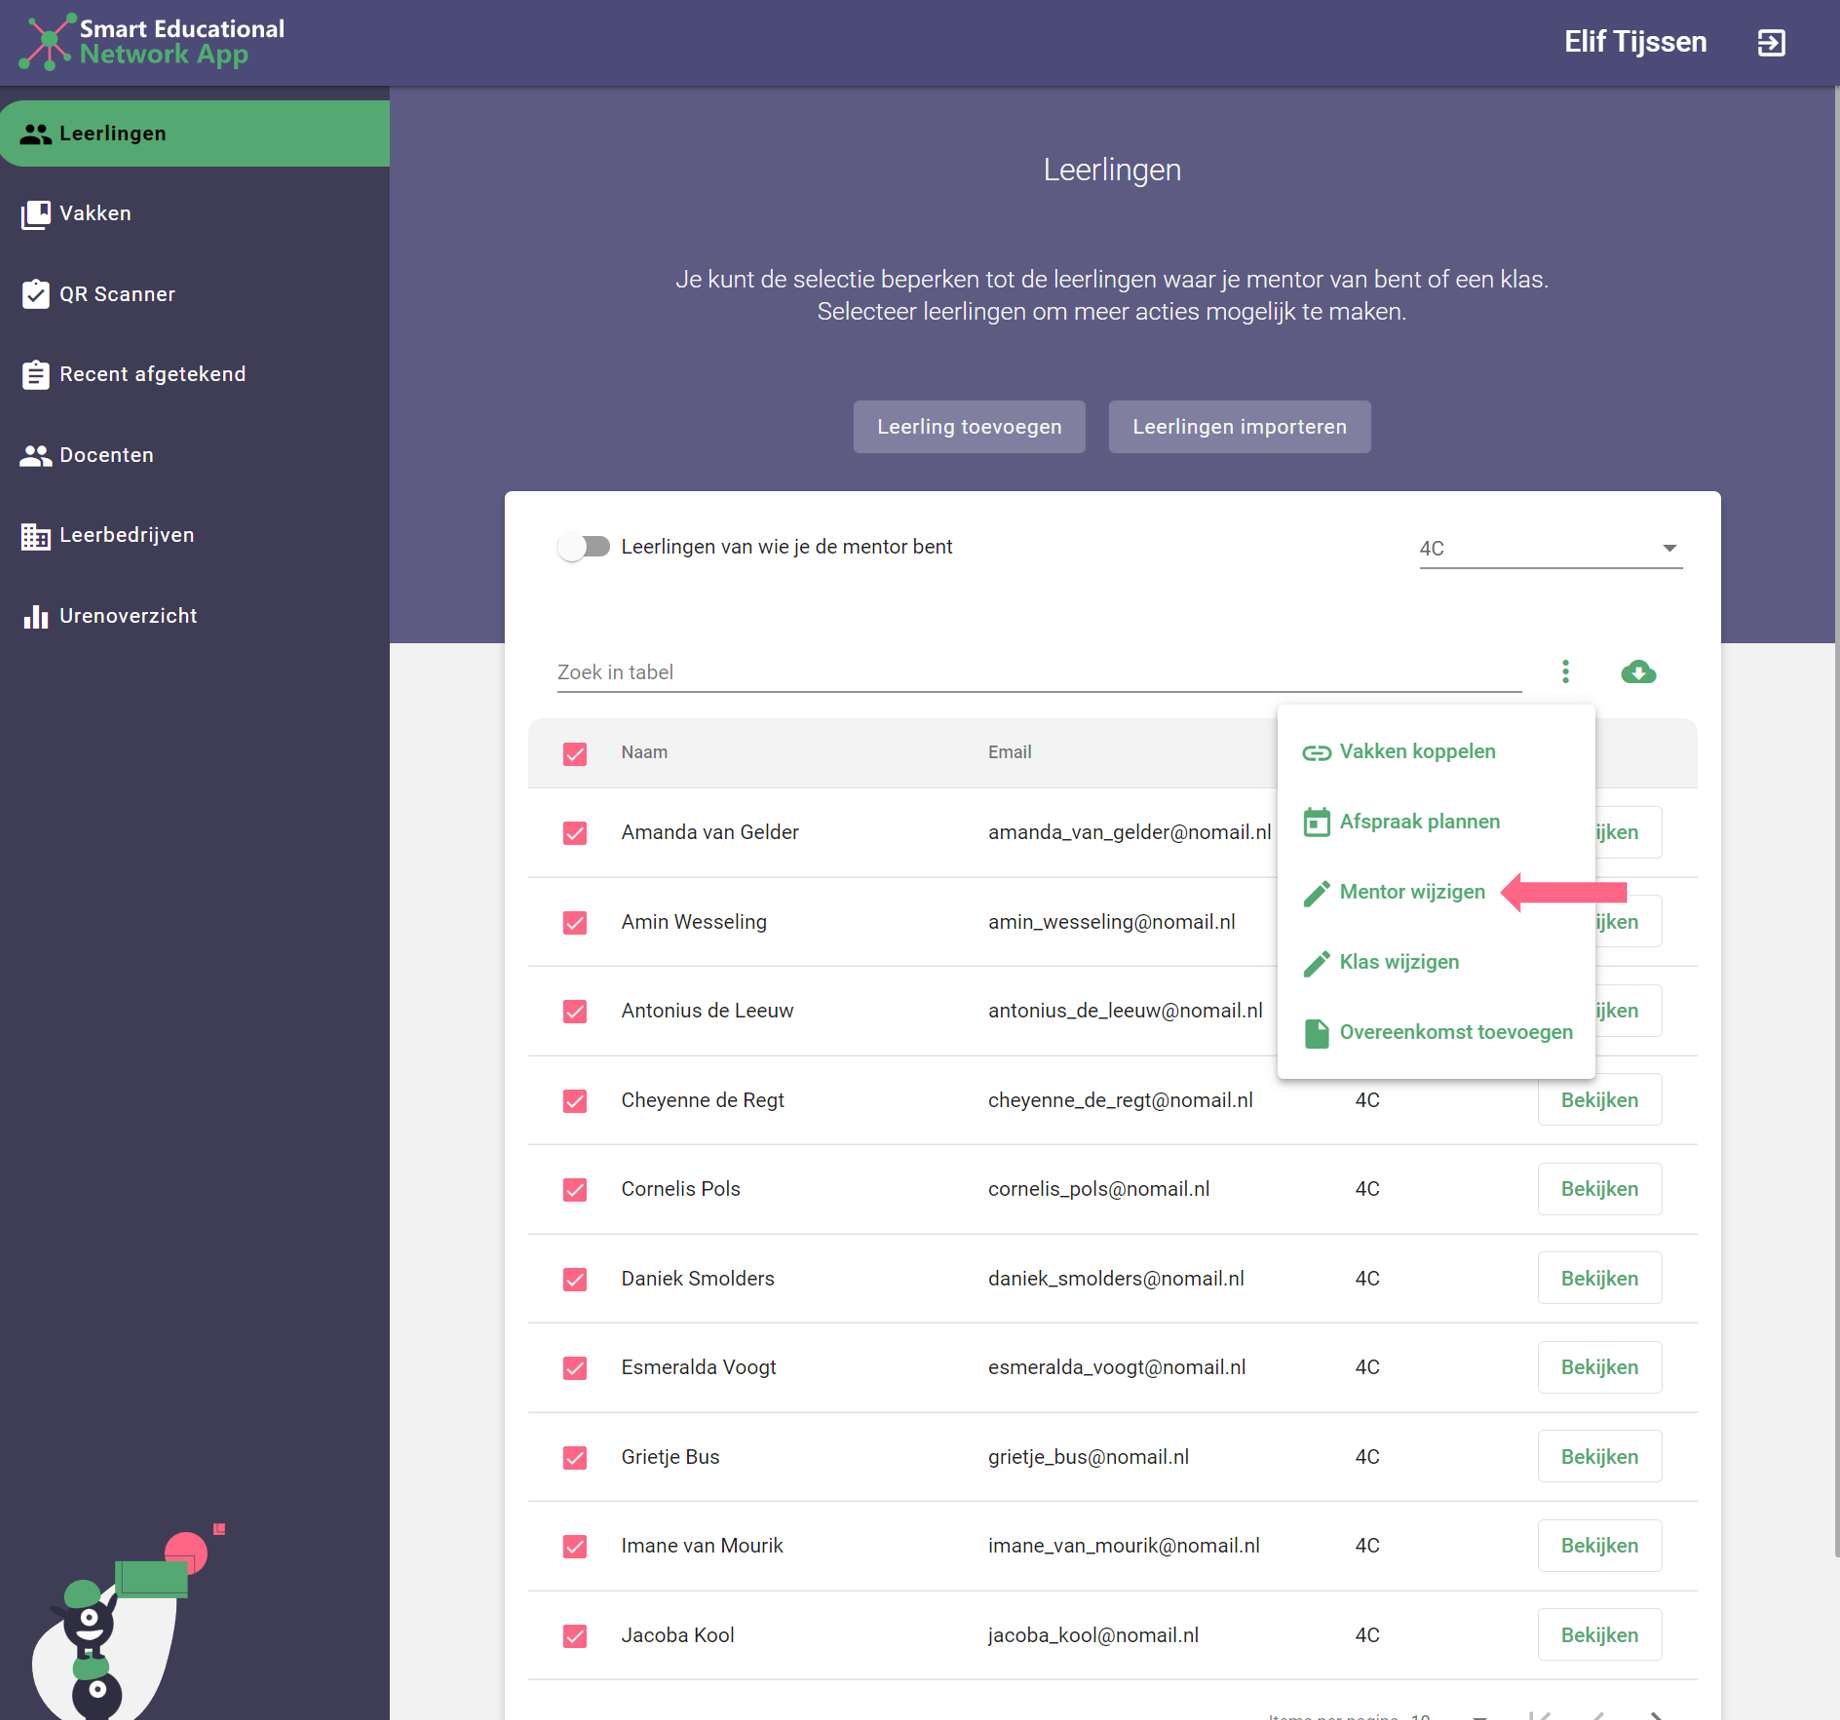Open Leerbedrijven in sidebar
Viewport: 1840px width, 1720px height.
[126, 535]
